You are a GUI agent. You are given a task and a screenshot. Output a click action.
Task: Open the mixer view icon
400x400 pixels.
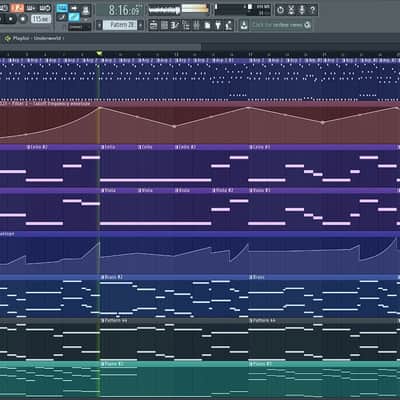tap(196, 25)
